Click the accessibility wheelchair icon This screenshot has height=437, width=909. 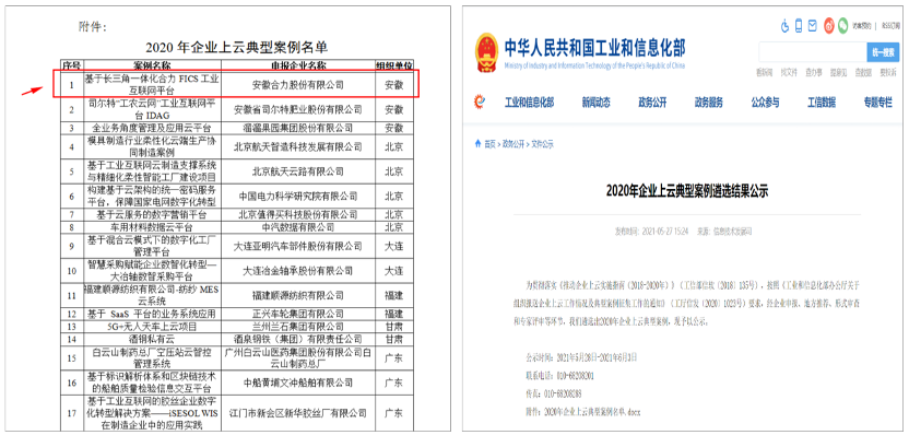click(786, 26)
